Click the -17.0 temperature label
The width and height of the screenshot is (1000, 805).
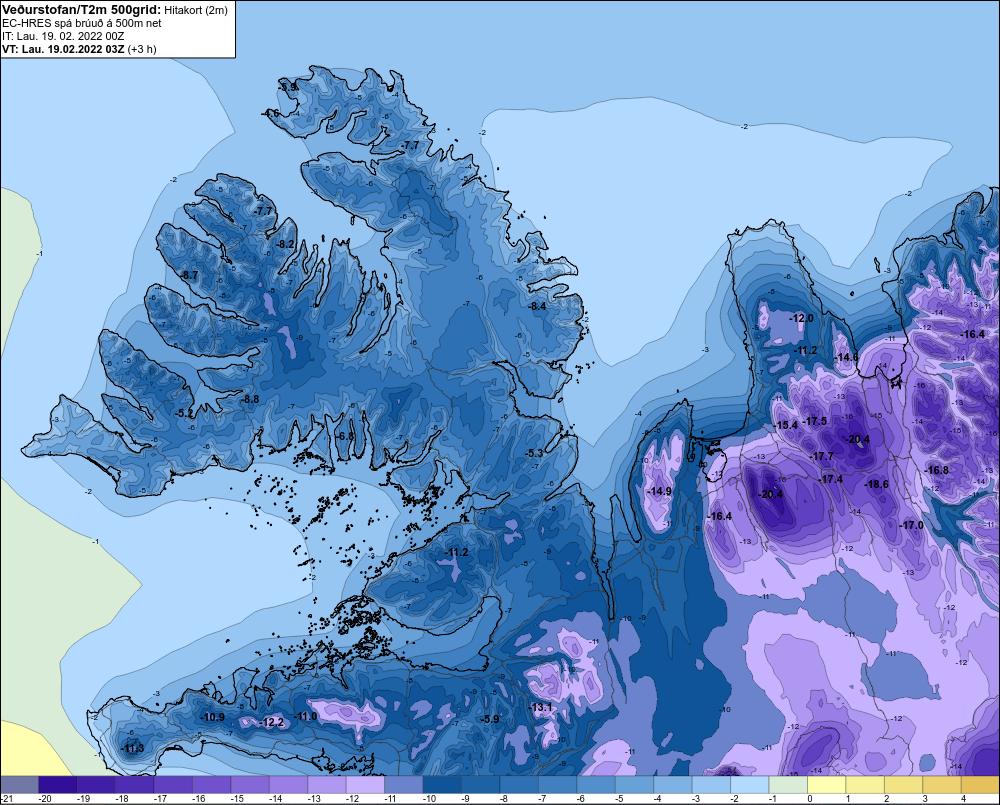911,525
